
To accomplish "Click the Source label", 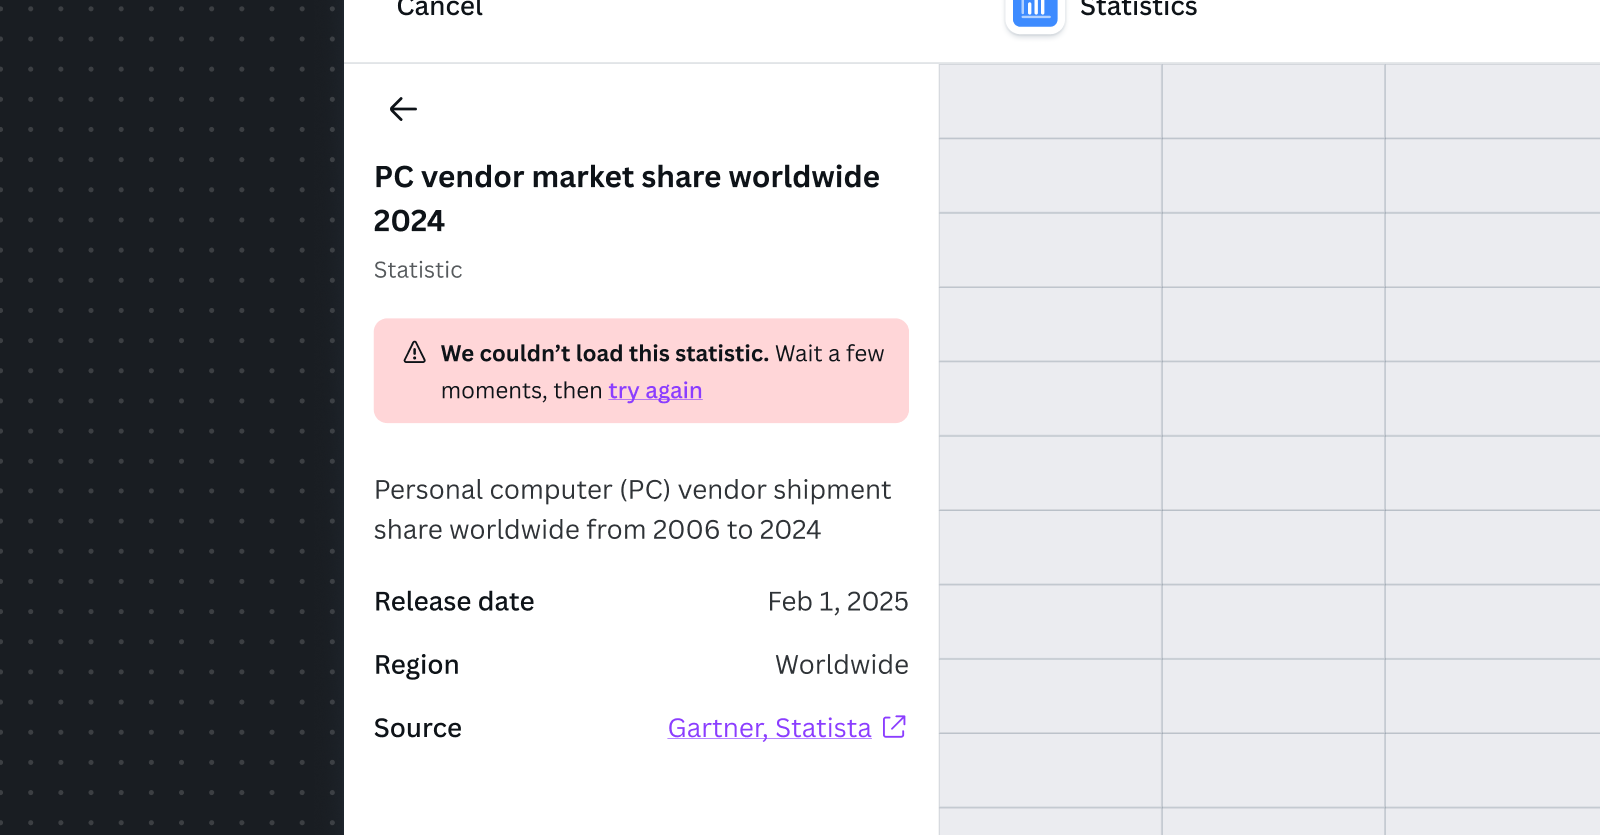I will click(418, 728).
